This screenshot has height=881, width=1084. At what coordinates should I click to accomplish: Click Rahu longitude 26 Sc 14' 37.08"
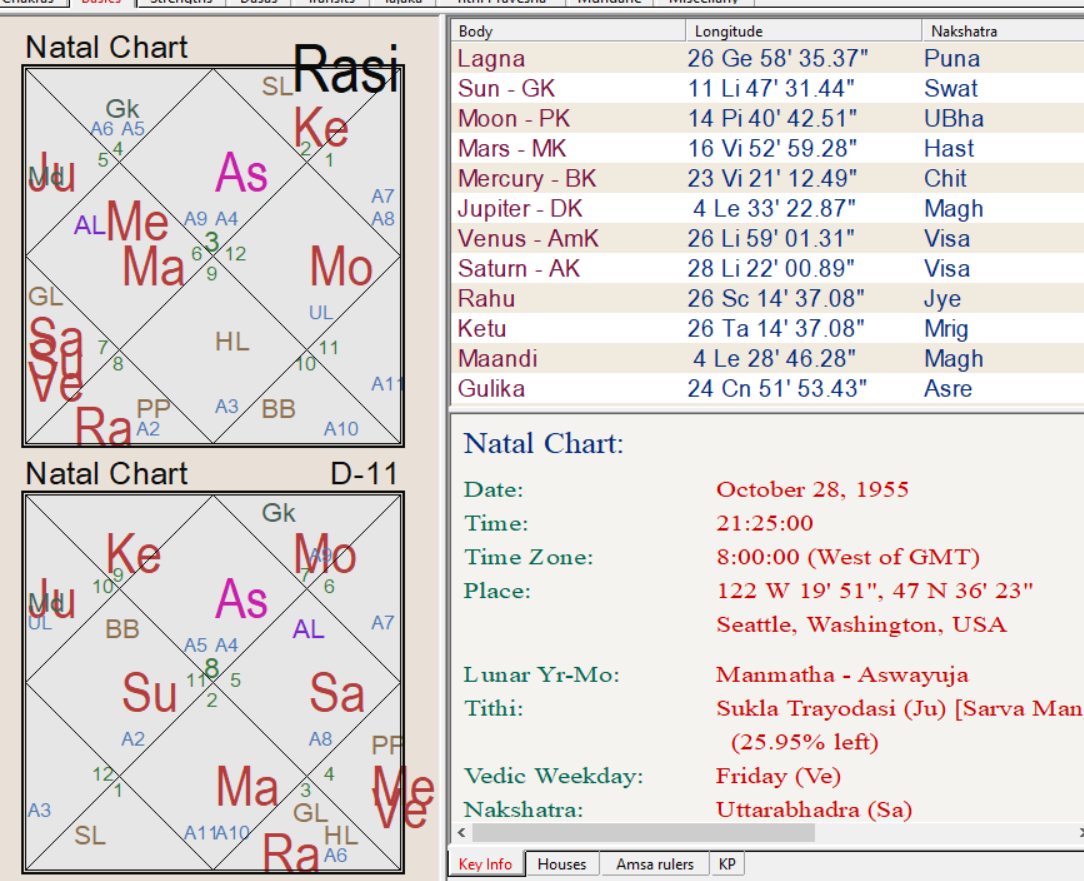point(776,299)
